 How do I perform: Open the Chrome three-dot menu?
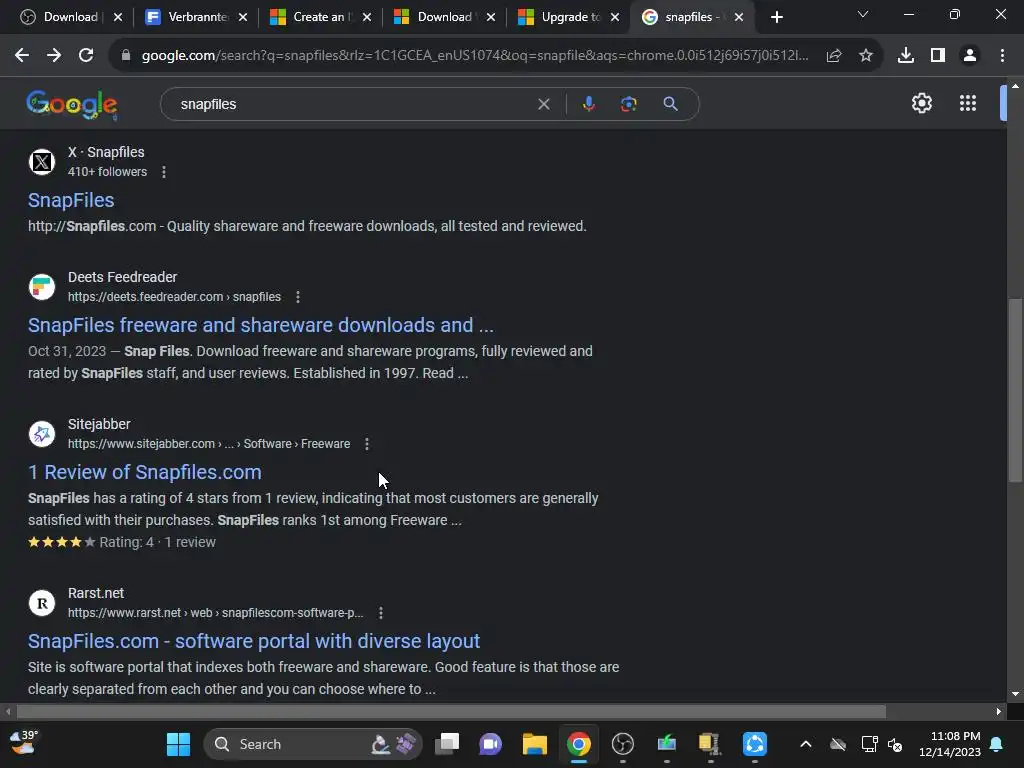pyautogui.click(x=1002, y=56)
